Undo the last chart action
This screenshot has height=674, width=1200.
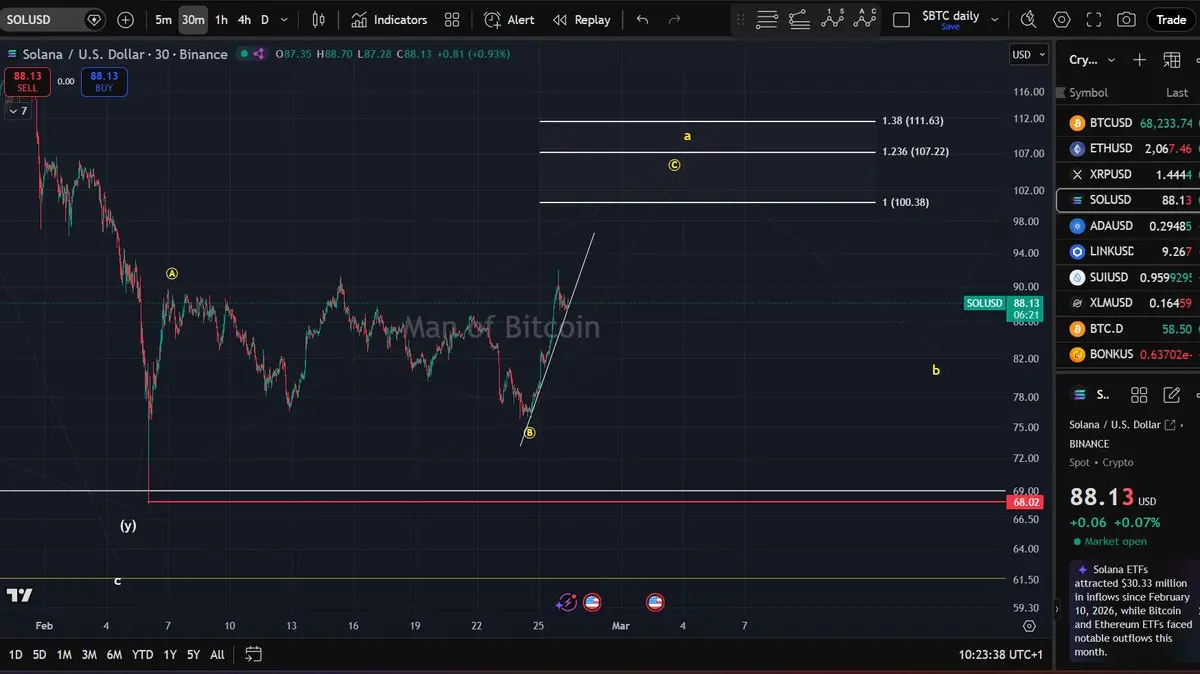pos(642,19)
